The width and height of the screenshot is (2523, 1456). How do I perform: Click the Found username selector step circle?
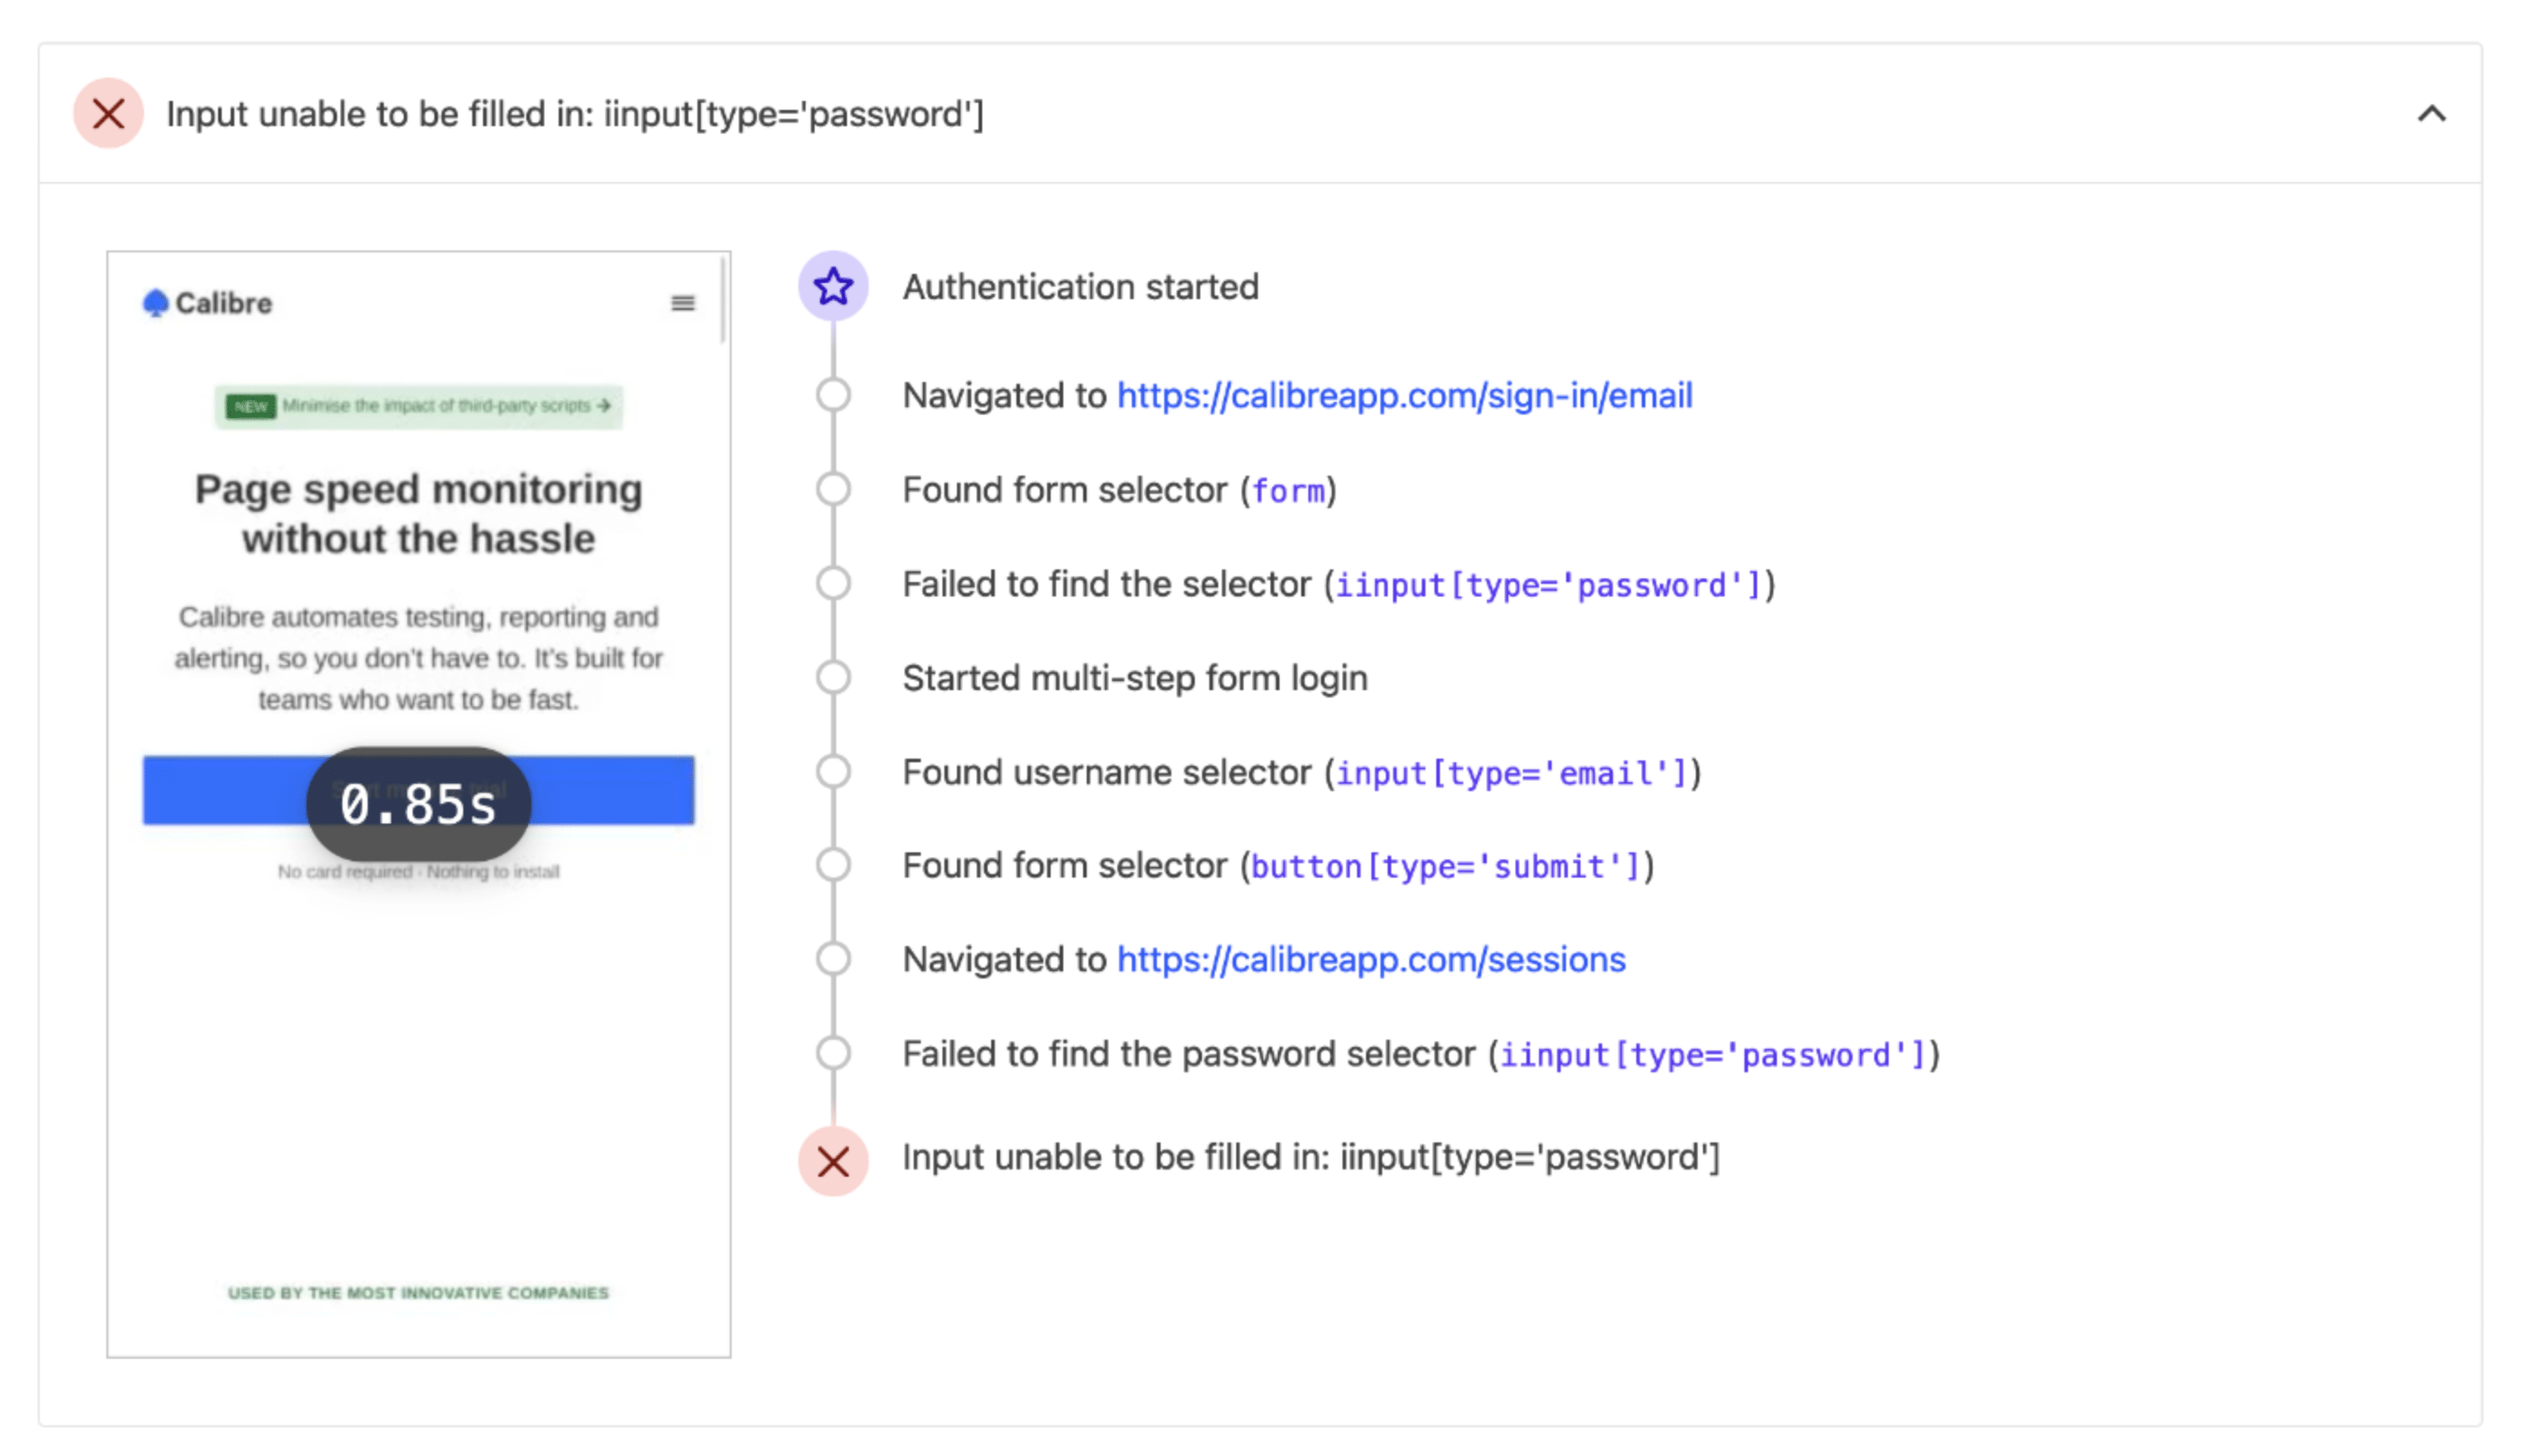833,770
